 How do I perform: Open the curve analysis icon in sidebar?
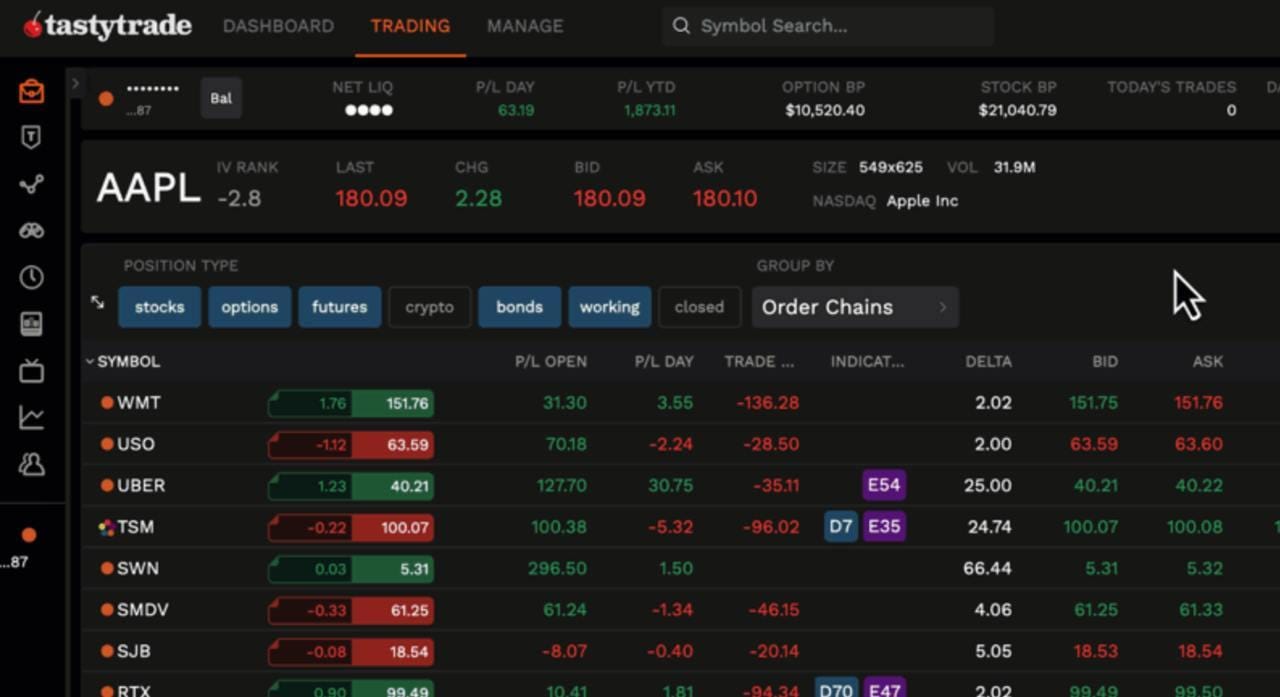tap(31, 185)
